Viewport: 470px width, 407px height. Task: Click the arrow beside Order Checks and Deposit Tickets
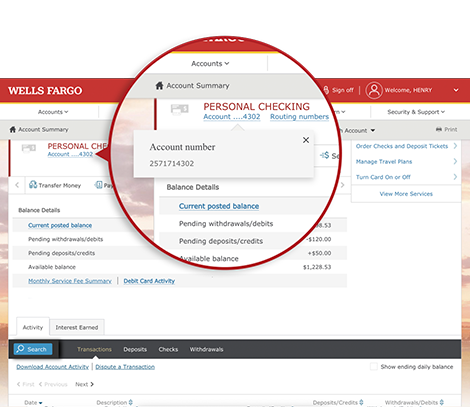click(455, 146)
